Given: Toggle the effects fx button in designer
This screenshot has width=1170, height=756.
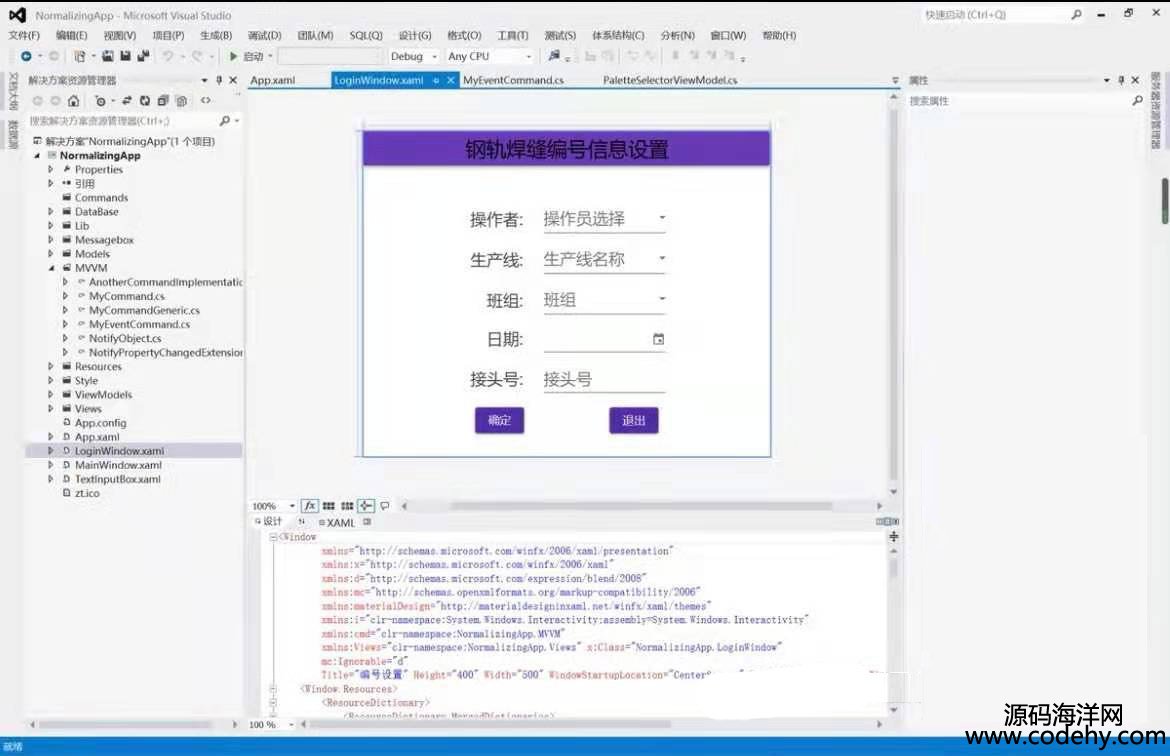Looking at the screenshot, I should pos(310,506).
